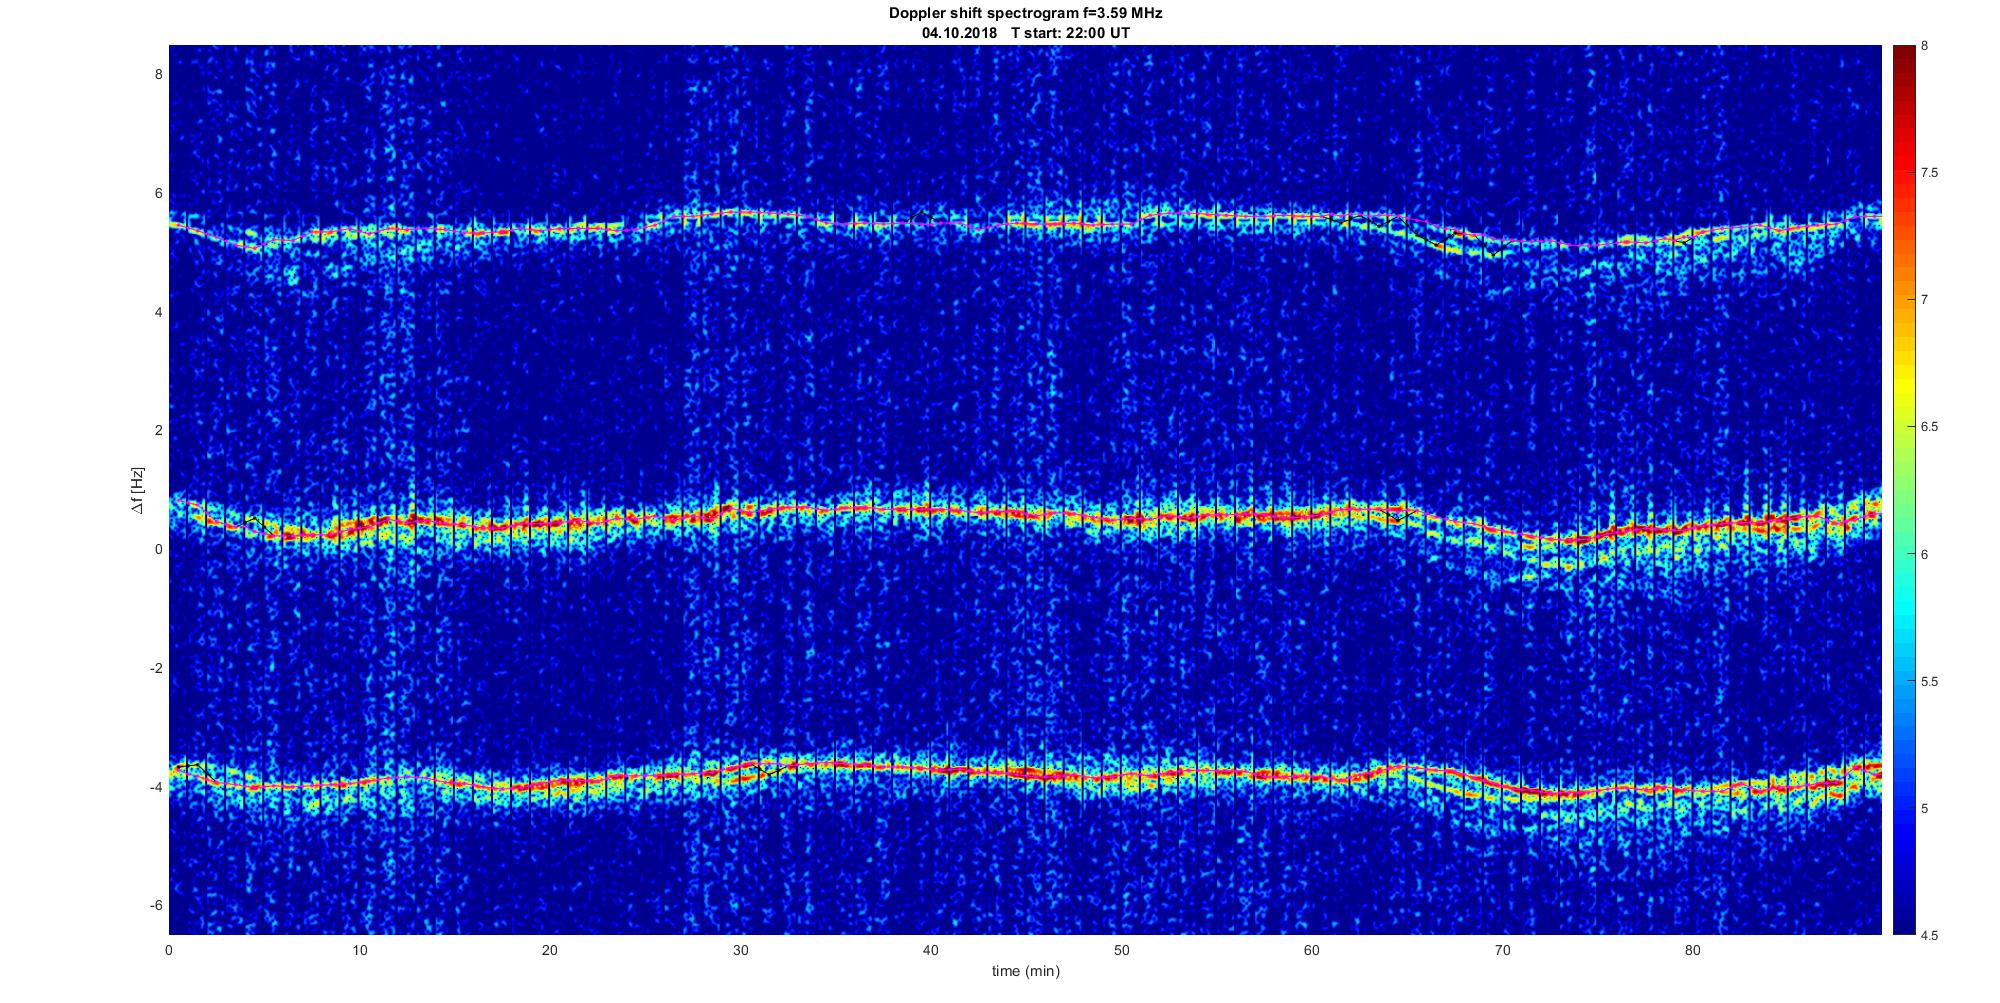Click the y-axis tick label '-2'
The height and width of the screenshot is (1003, 2000).
(x=156, y=668)
